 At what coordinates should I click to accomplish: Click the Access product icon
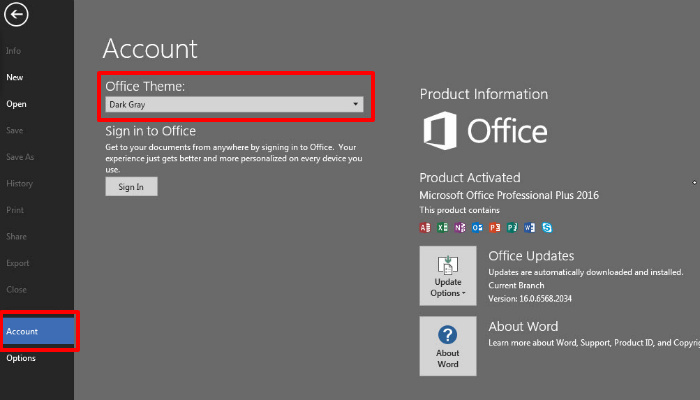pos(425,228)
